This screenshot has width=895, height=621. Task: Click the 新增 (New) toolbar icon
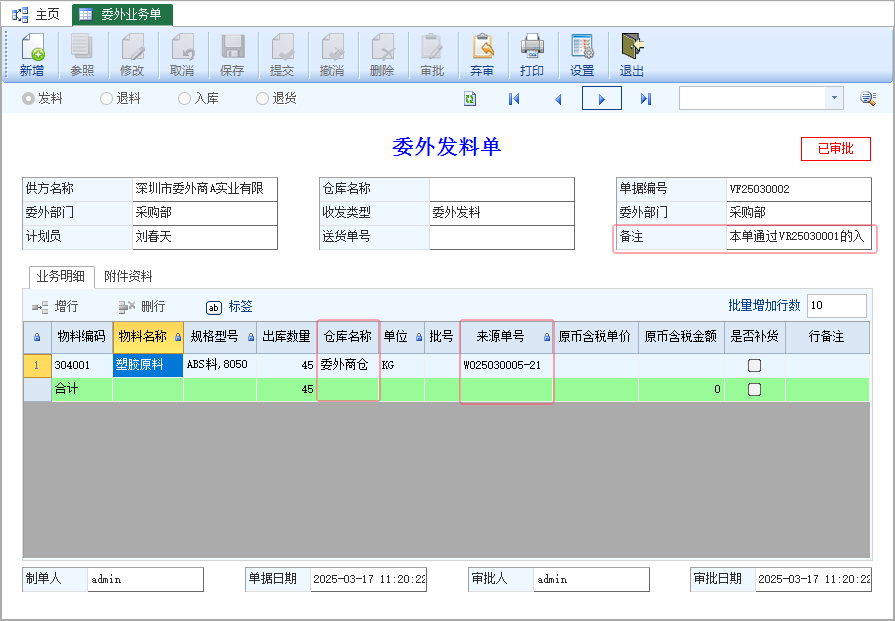coord(33,47)
